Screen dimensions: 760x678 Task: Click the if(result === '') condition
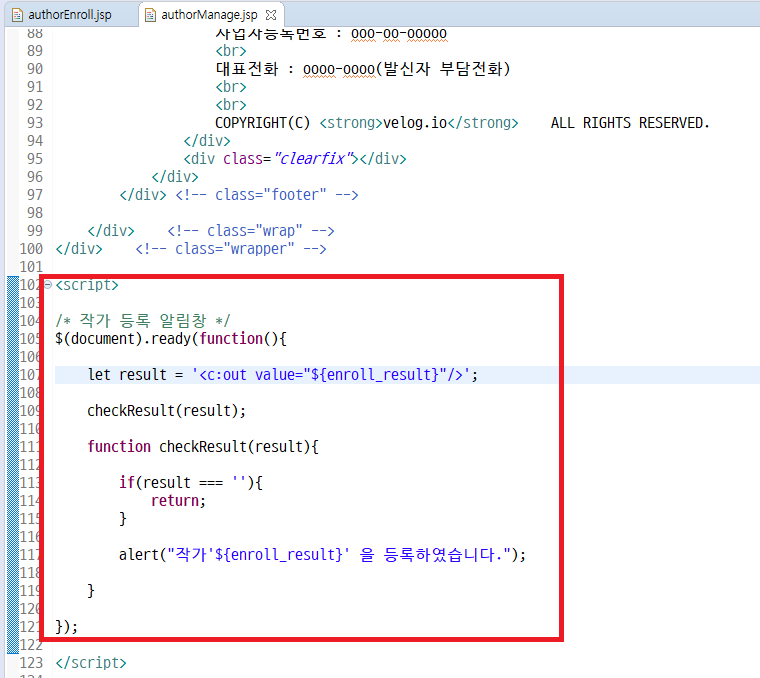[x=191, y=483]
